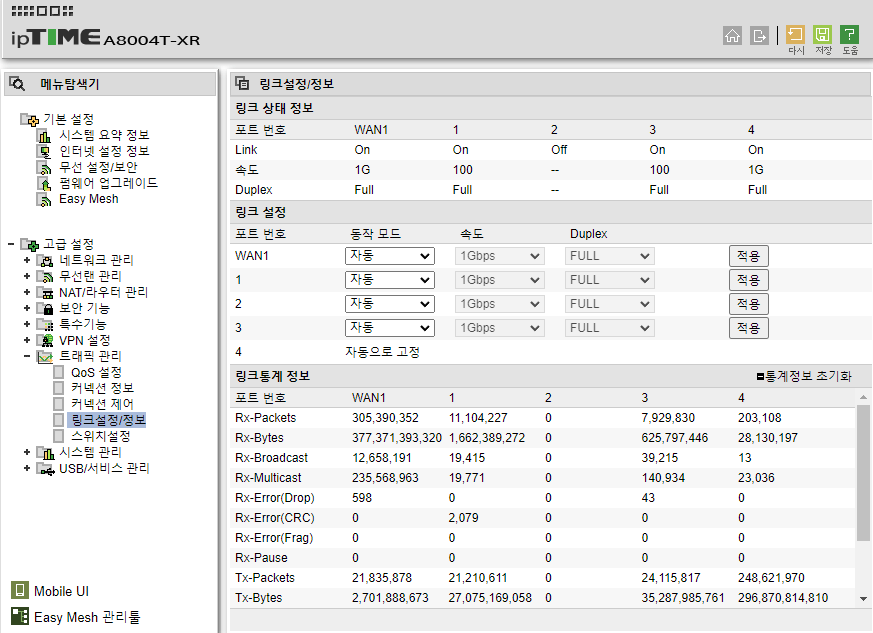Expand 시스템 관리 tree node
The width and height of the screenshot is (873, 633).
click(27, 452)
